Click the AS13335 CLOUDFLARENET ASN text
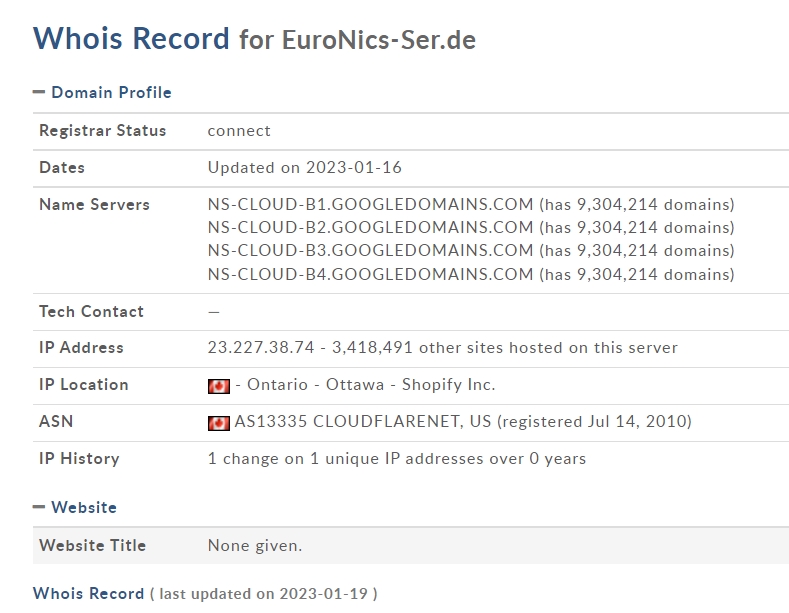This screenshot has height=613, width=789. tap(348, 421)
